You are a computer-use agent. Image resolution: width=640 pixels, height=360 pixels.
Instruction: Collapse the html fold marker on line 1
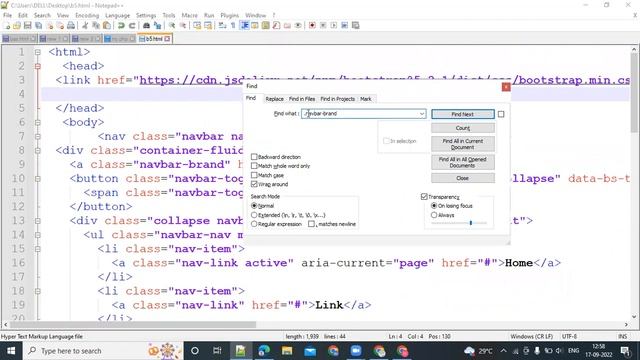point(38,52)
